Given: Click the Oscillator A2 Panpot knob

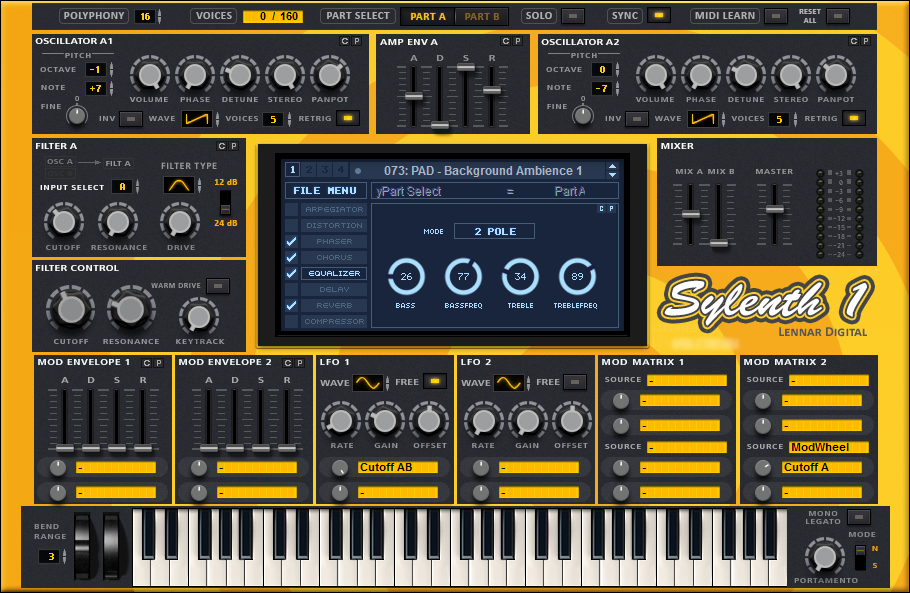Looking at the screenshot, I should (x=836, y=75).
